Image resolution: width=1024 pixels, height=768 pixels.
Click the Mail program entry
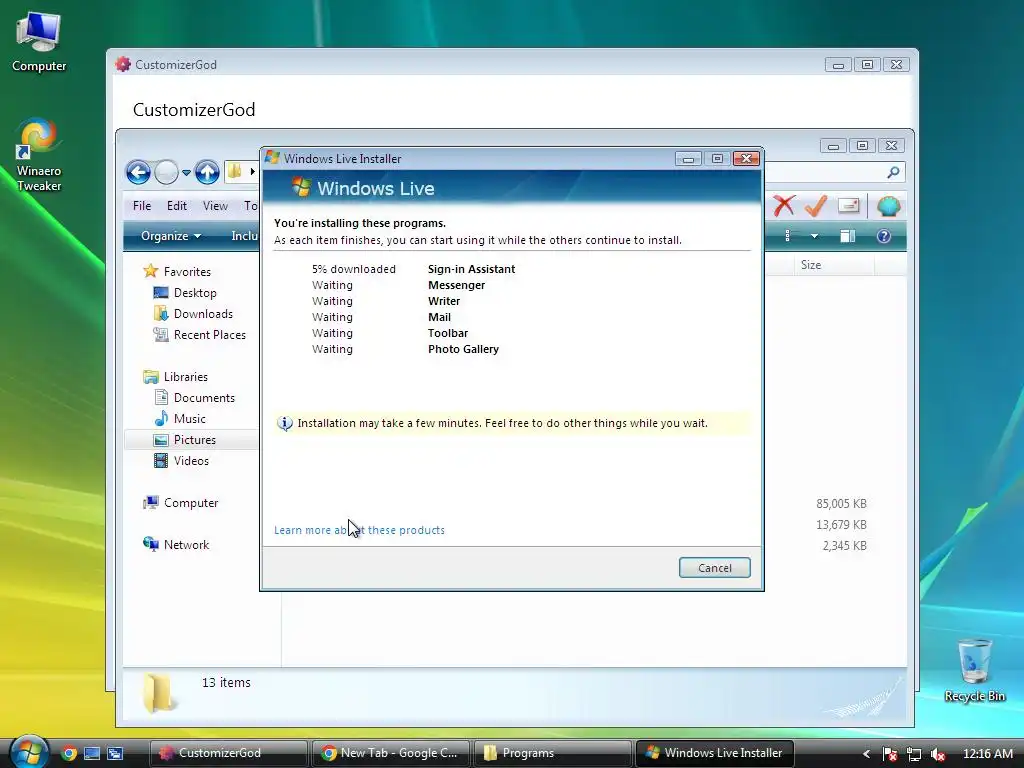pyautogui.click(x=440, y=317)
